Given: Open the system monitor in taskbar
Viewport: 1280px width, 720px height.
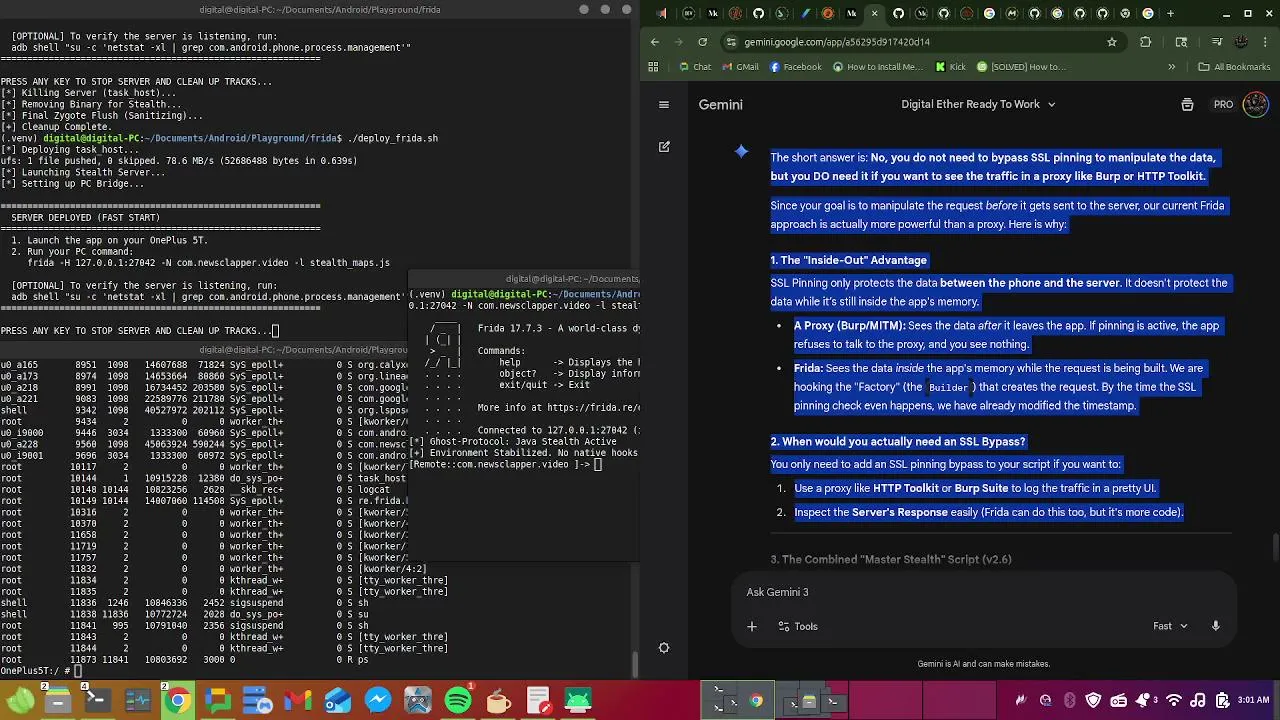Looking at the screenshot, I should (x=138, y=700).
